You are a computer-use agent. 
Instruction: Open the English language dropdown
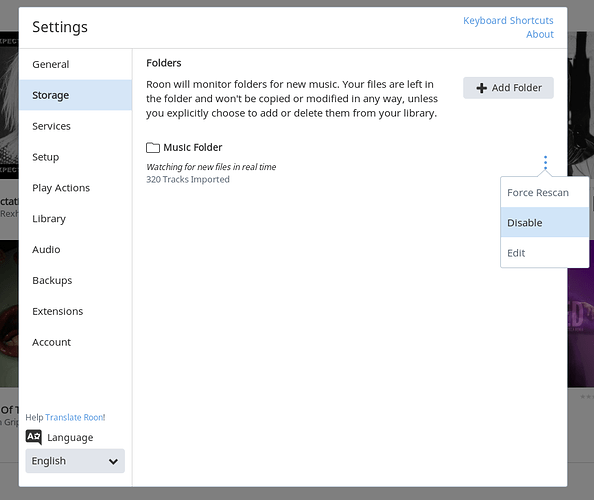coord(75,461)
